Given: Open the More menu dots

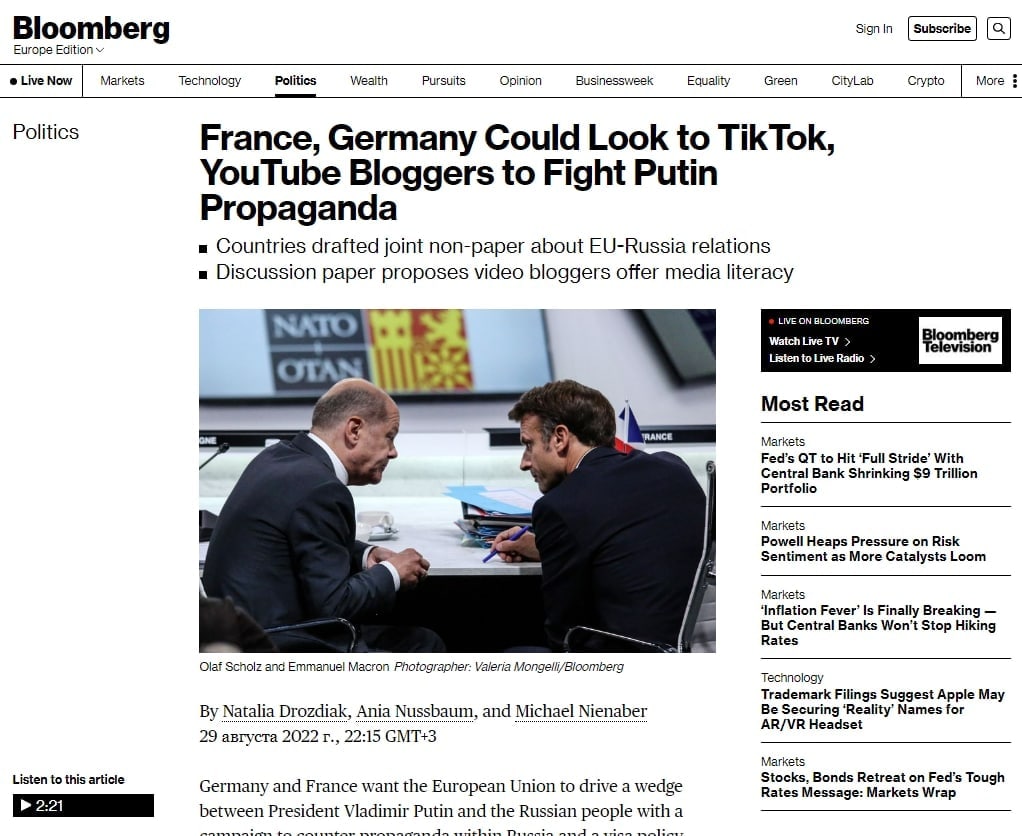Looking at the screenshot, I should click(1014, 81).
